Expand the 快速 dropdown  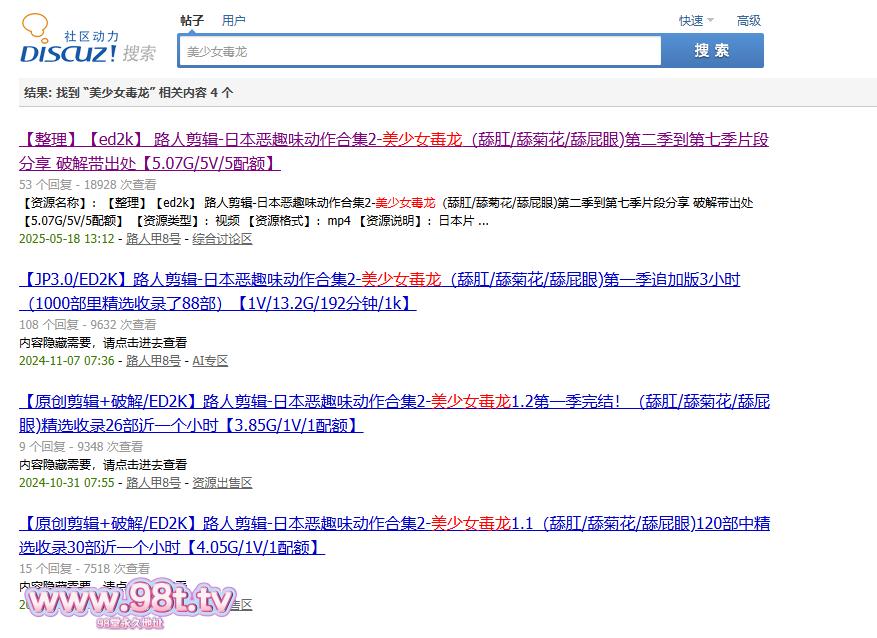[696, 20]
